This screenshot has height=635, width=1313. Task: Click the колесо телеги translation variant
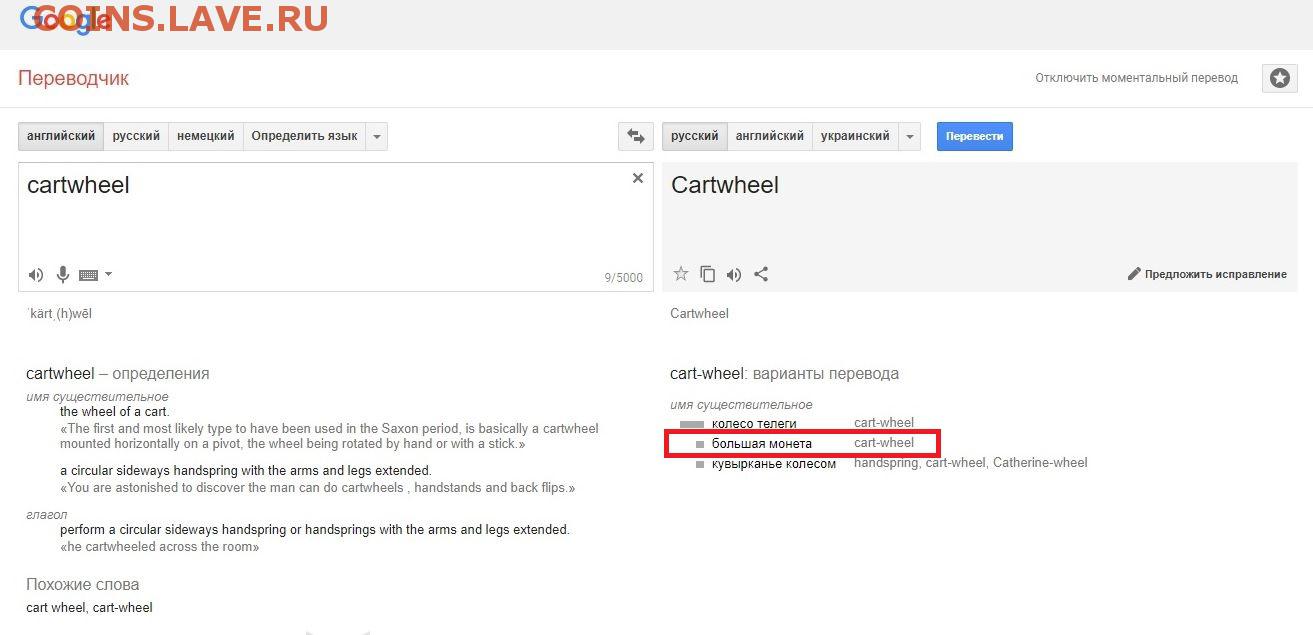(754, 423)
